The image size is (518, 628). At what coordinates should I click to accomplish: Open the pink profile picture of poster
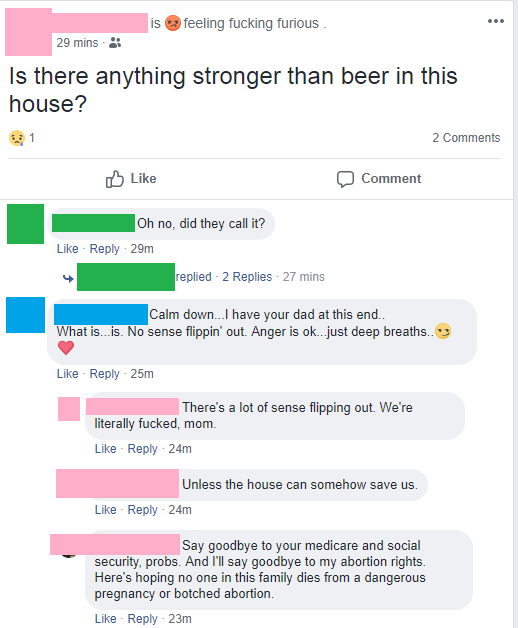click(28, 32)
